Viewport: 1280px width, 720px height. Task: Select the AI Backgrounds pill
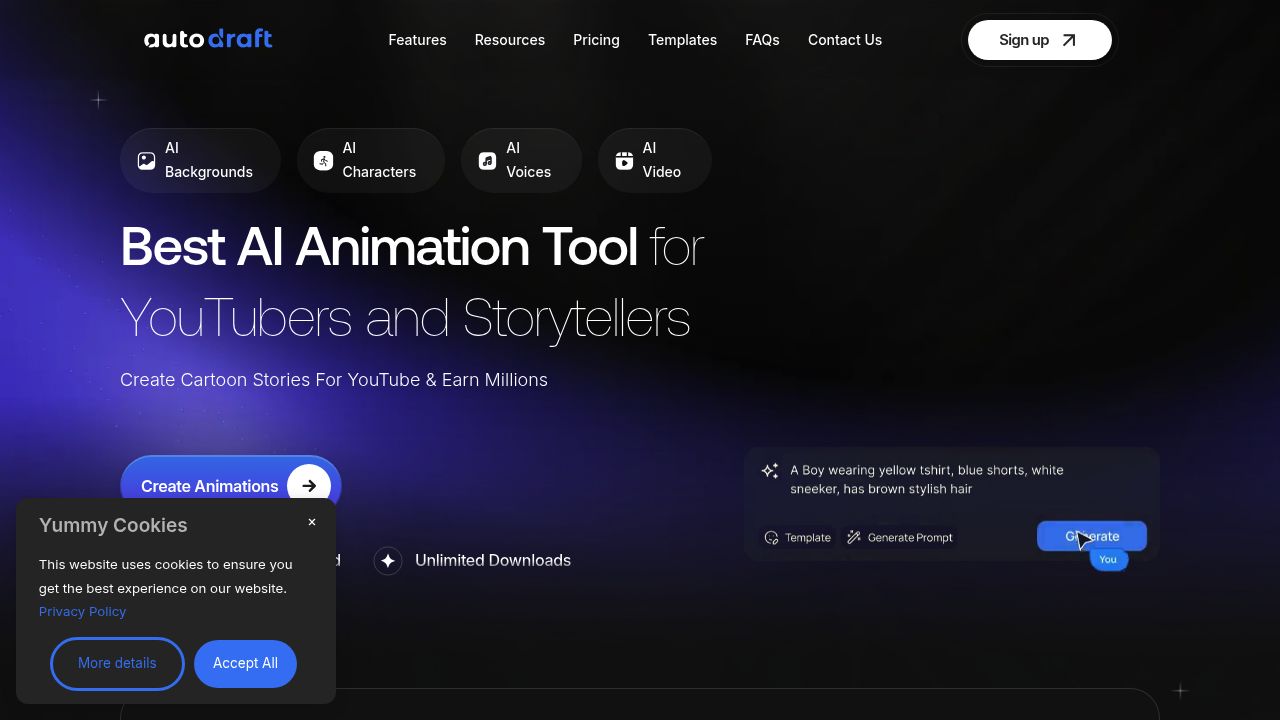point(200,160)
